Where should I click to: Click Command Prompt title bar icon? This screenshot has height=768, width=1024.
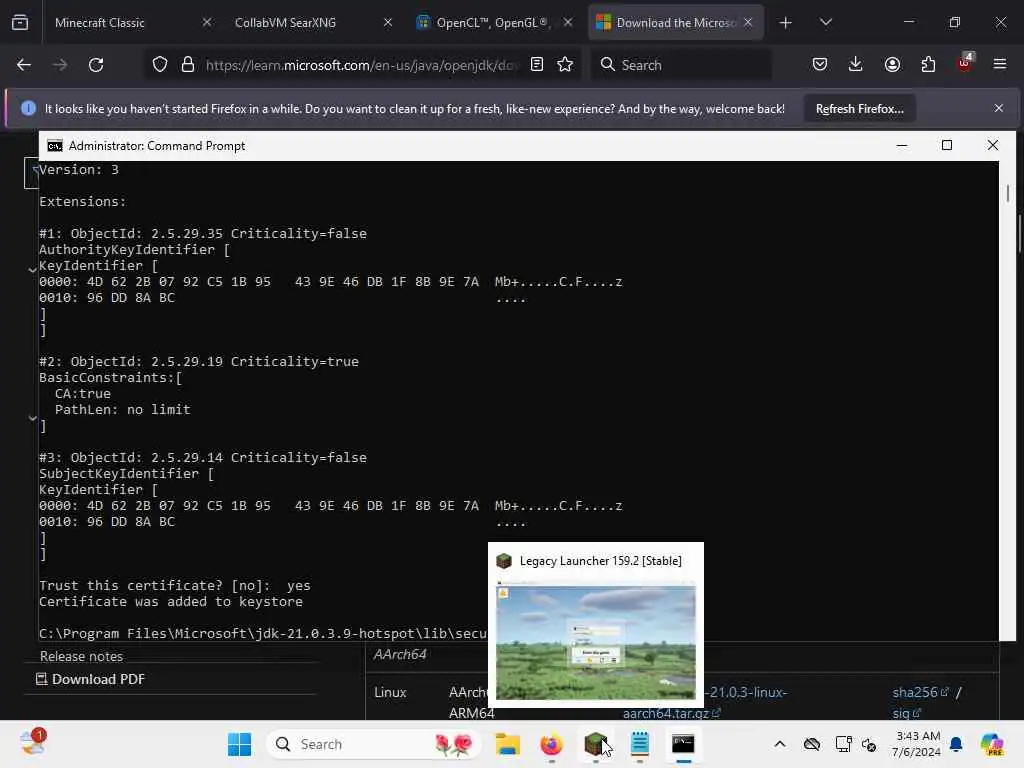coord(55,146)
